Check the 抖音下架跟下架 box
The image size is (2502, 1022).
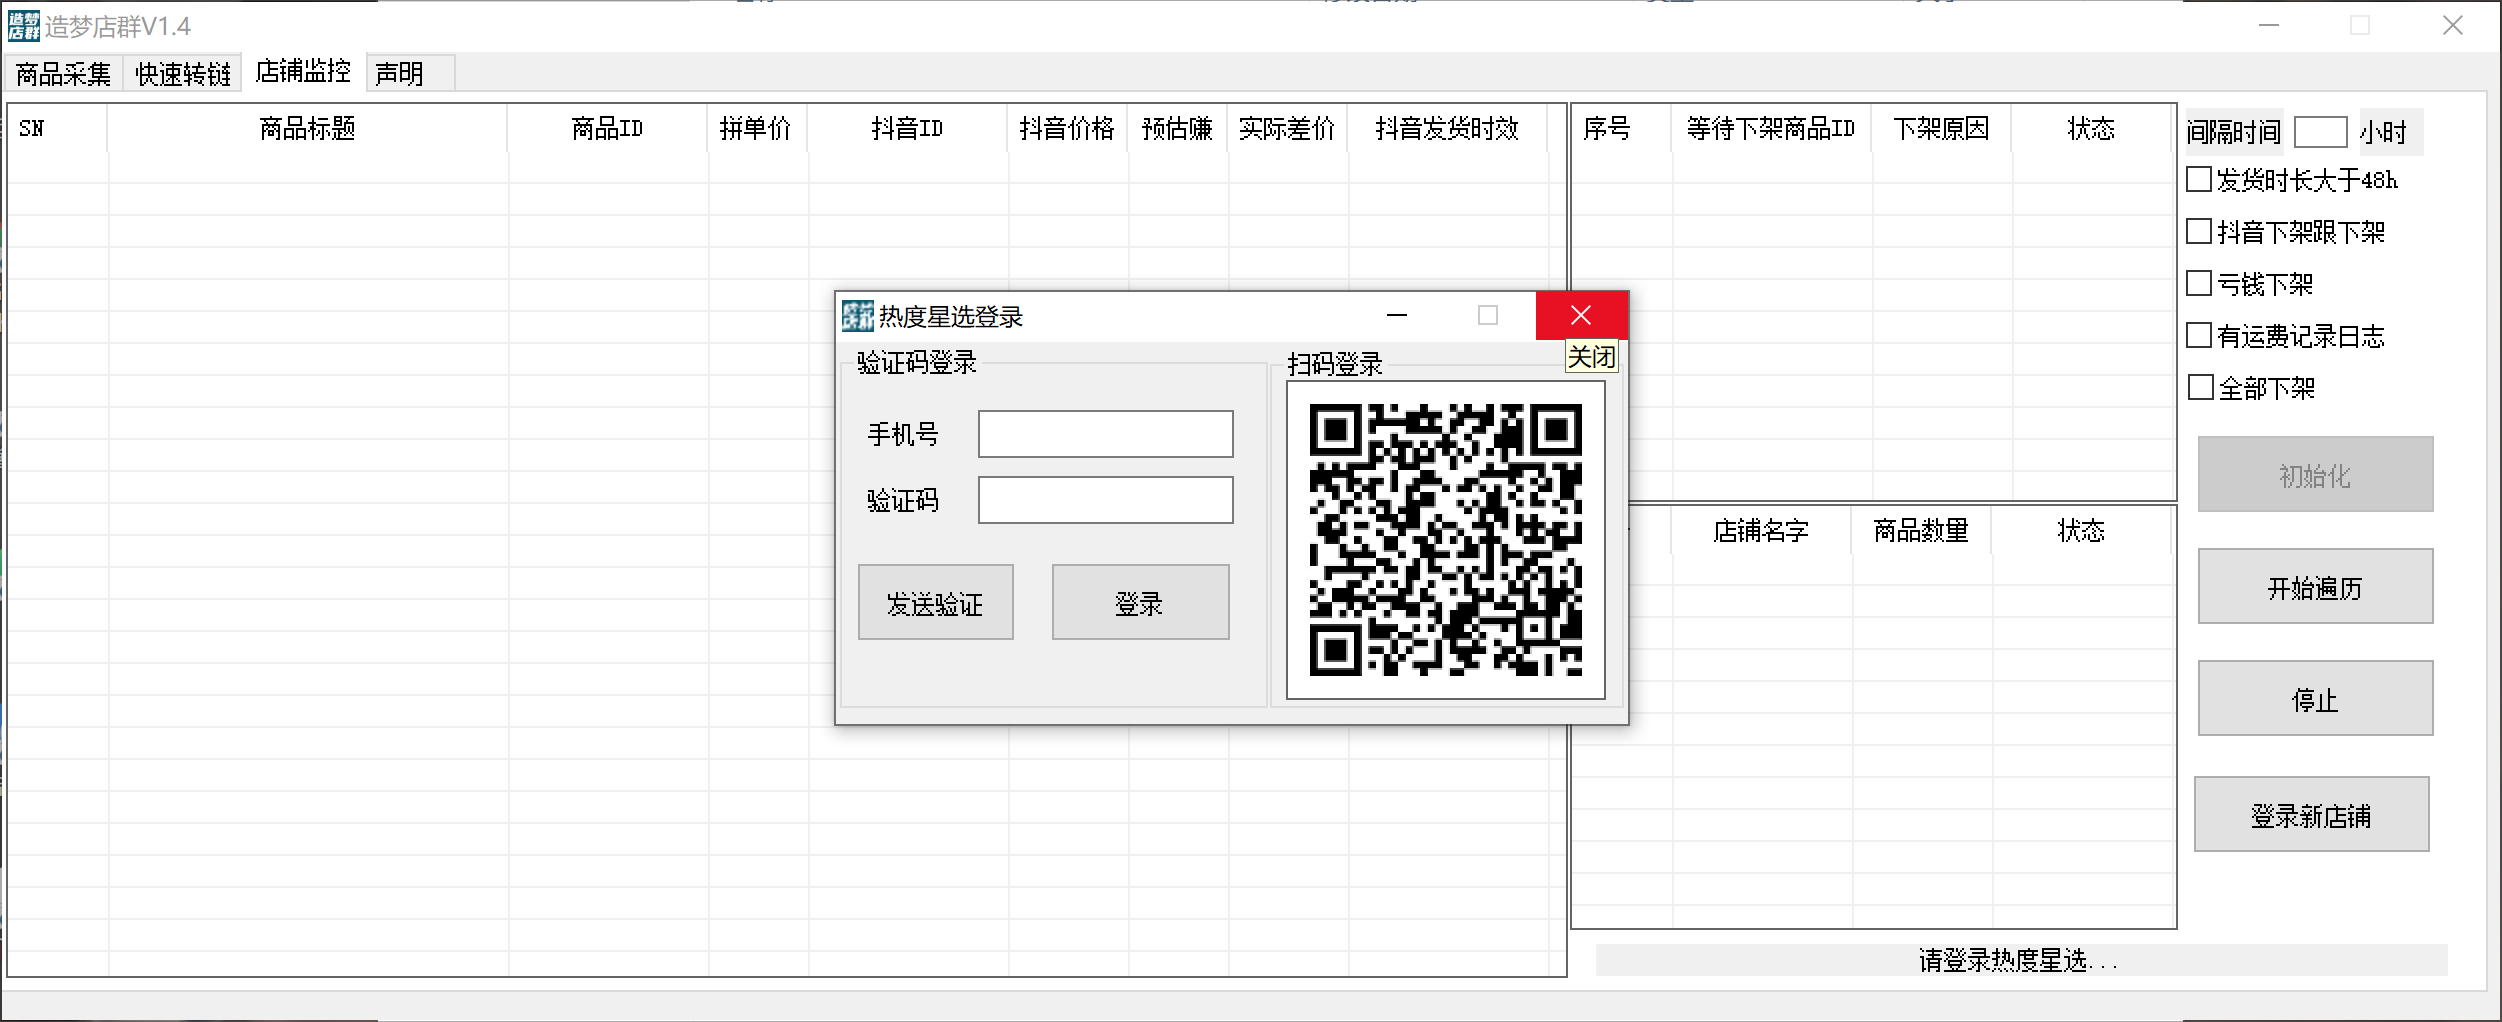coord(2199,231)
